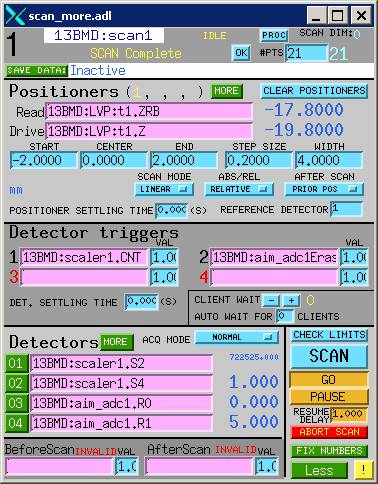Click CLEAR POSITIONERS button
Image resolution: width=378 pixels, height=484 pixels.
[x=314, y=91]
